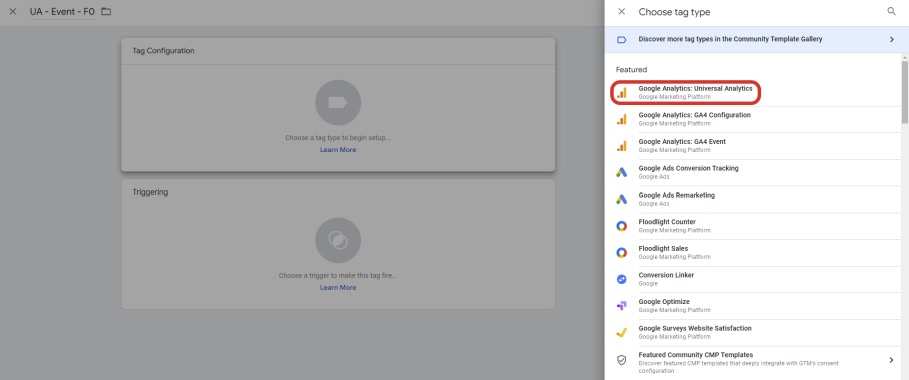Viewport: 909px width, 380px height.
Task: Click the Google Ads Remarketing icon
Action: pyautogui.click(x=621, y=199)
